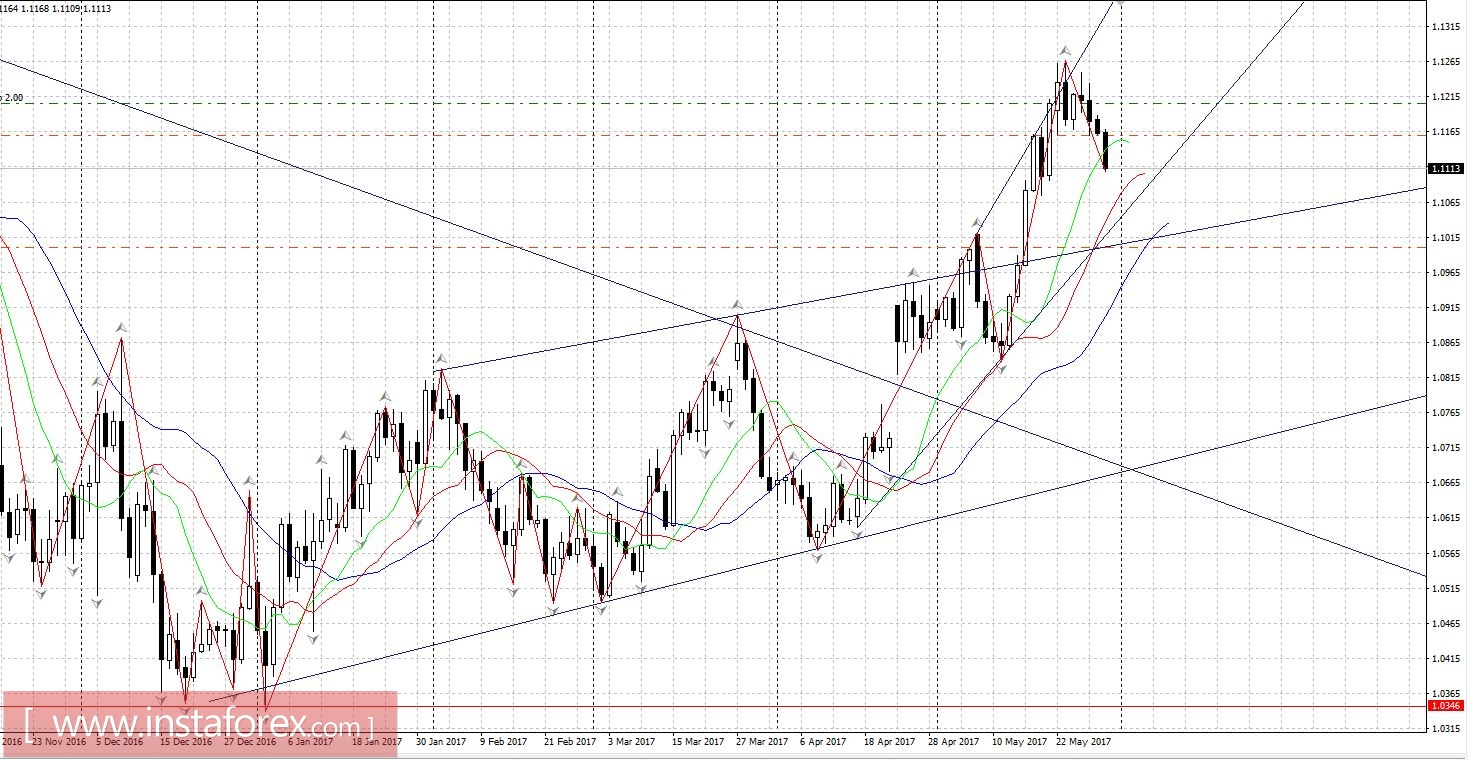Select the 2.00 expansion level label on the left
Viewport: 1468px width, 760px height.
click(12, 98)
